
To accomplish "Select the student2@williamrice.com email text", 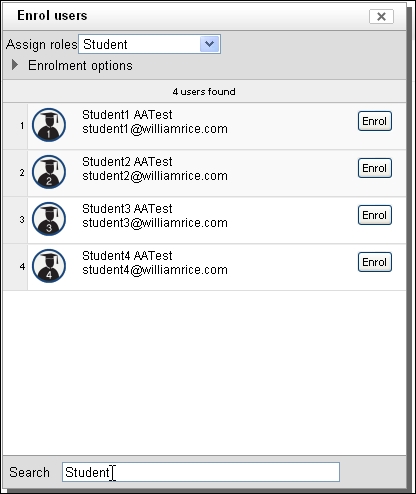I will tap(155, 176).
